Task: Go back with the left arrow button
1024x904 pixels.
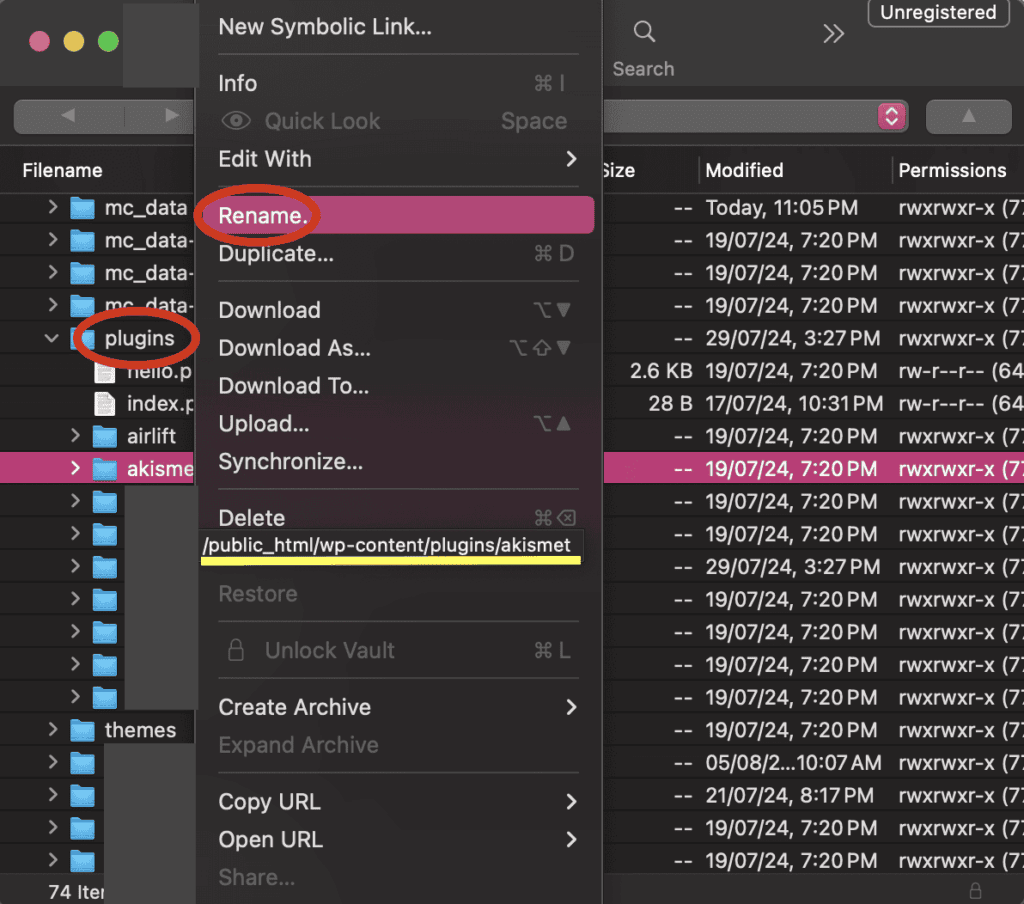Action: point(68,116)
